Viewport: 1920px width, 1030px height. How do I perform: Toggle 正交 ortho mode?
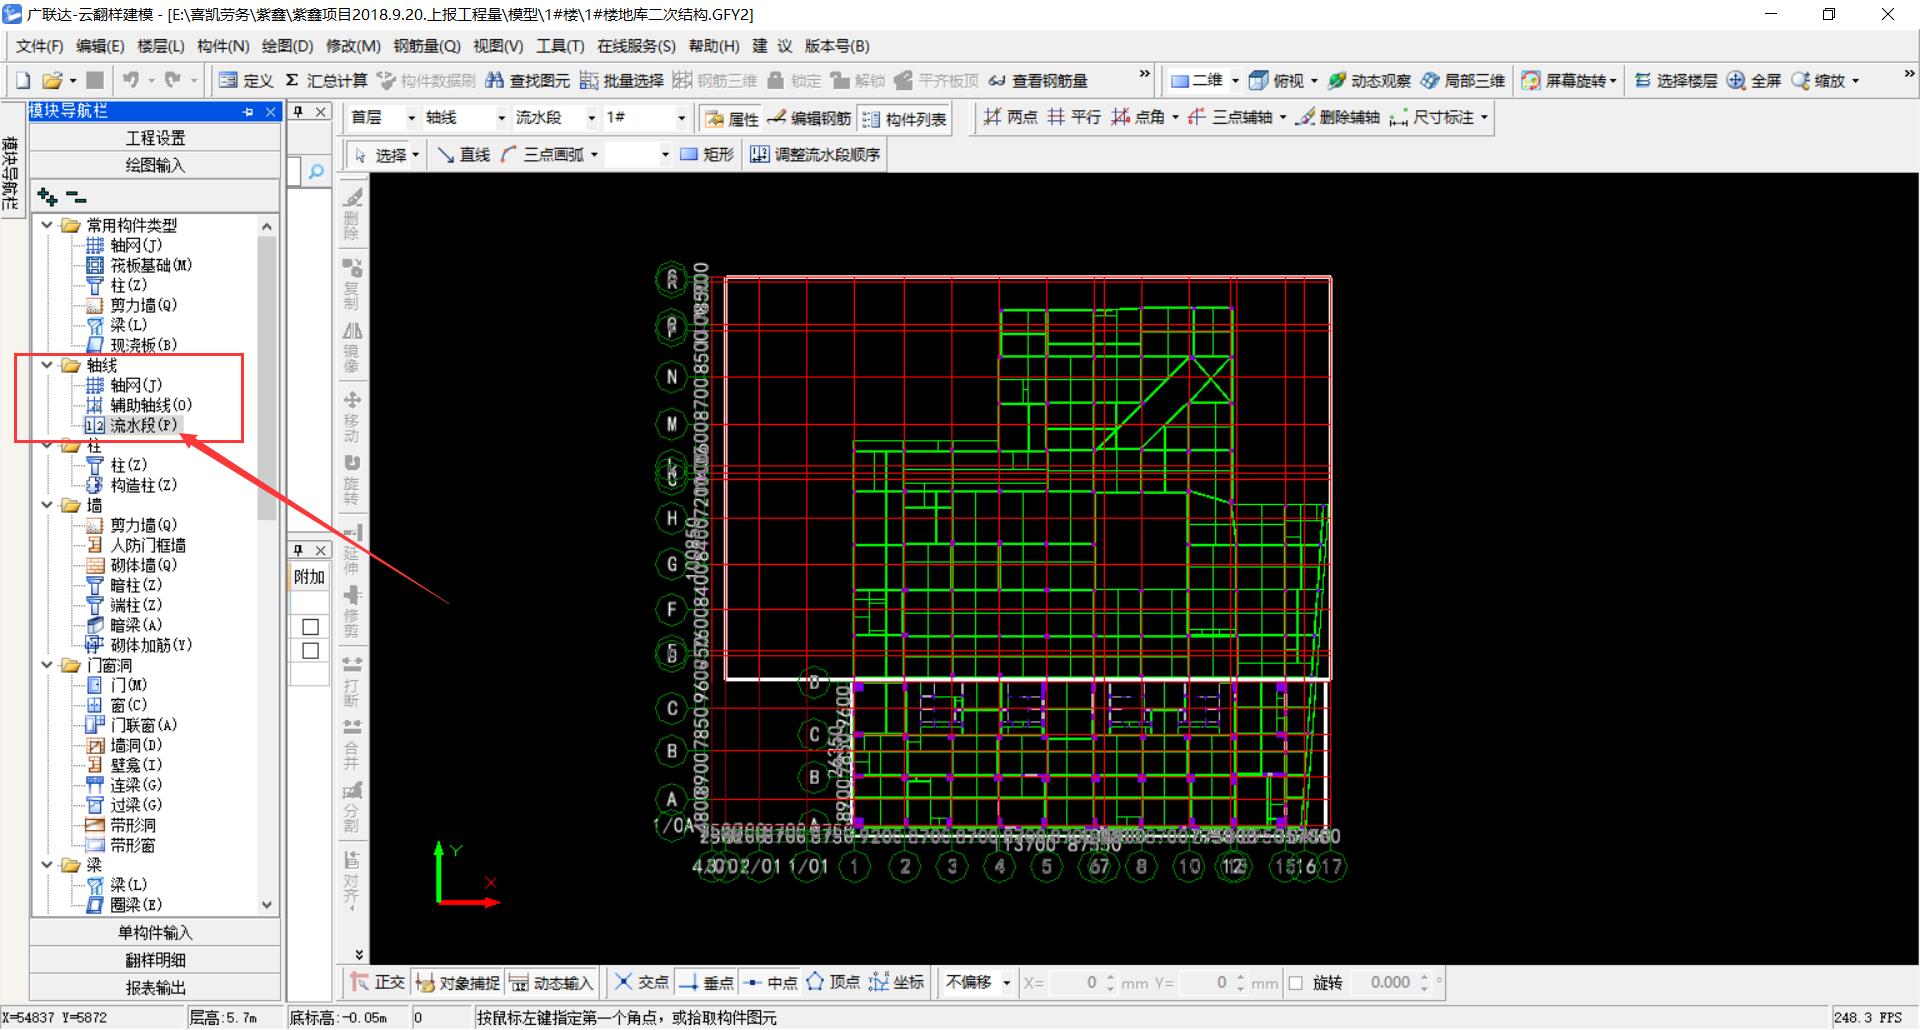tap(378, 982)
